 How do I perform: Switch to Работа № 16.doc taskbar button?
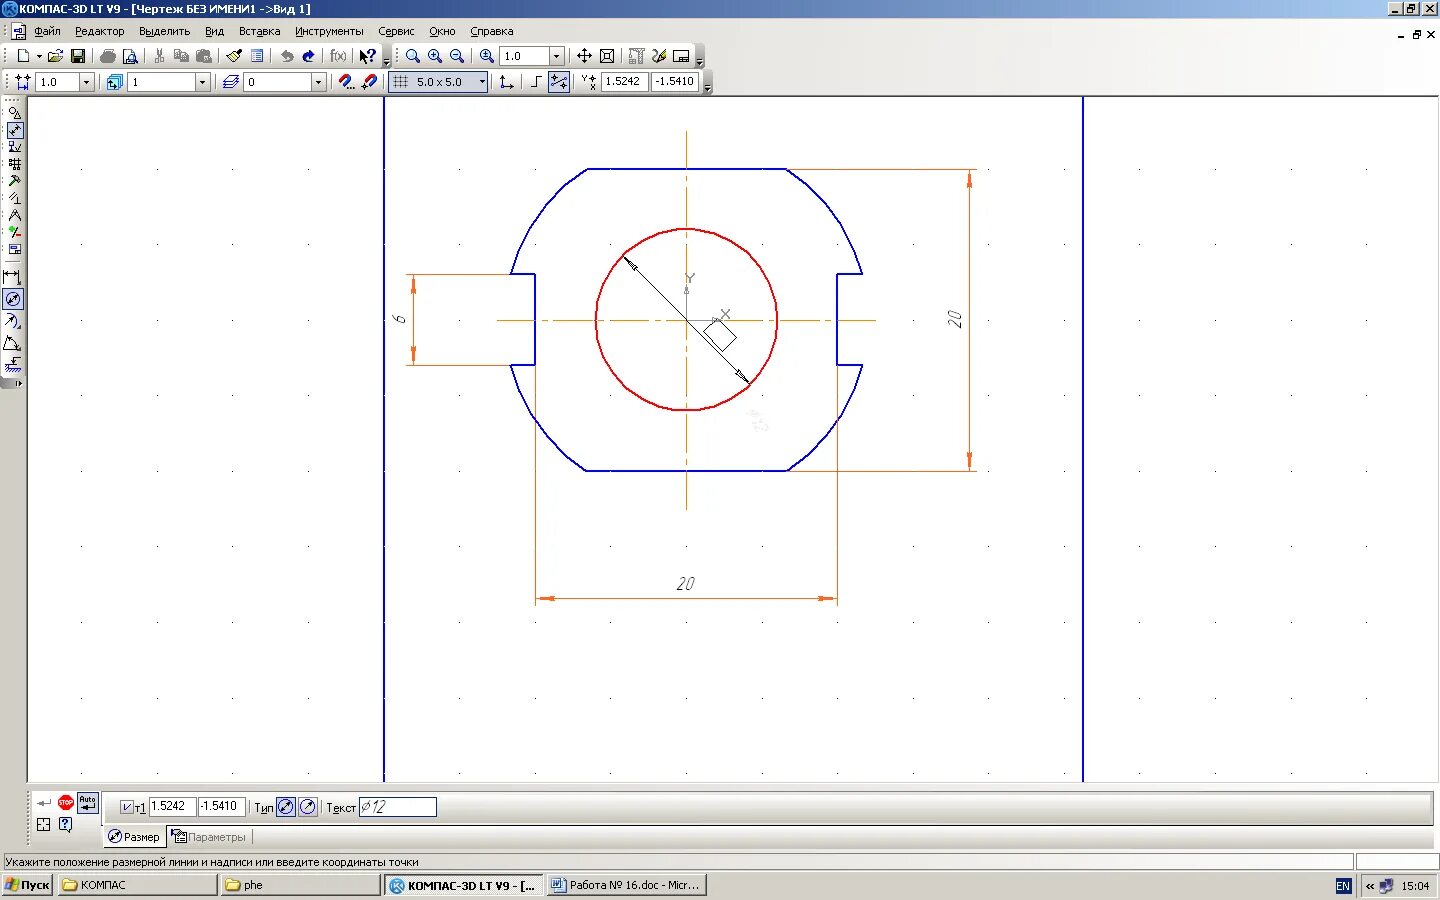pyautogui.click(x=627, y=885)
